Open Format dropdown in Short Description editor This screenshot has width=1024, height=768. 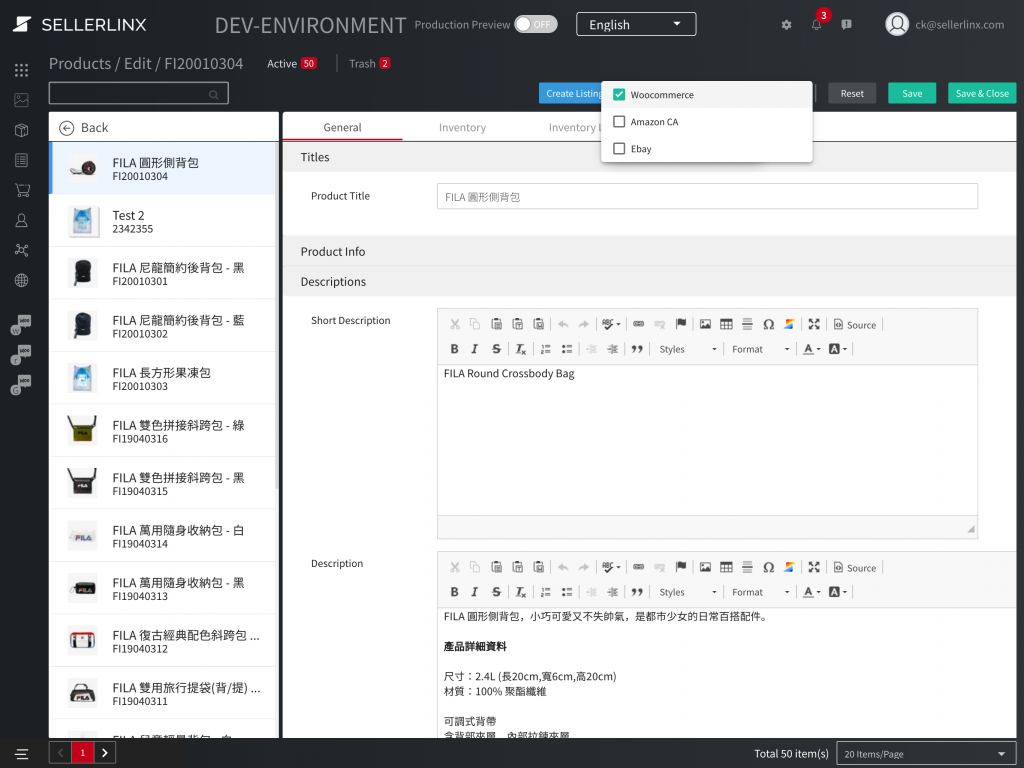coord(760,349)
